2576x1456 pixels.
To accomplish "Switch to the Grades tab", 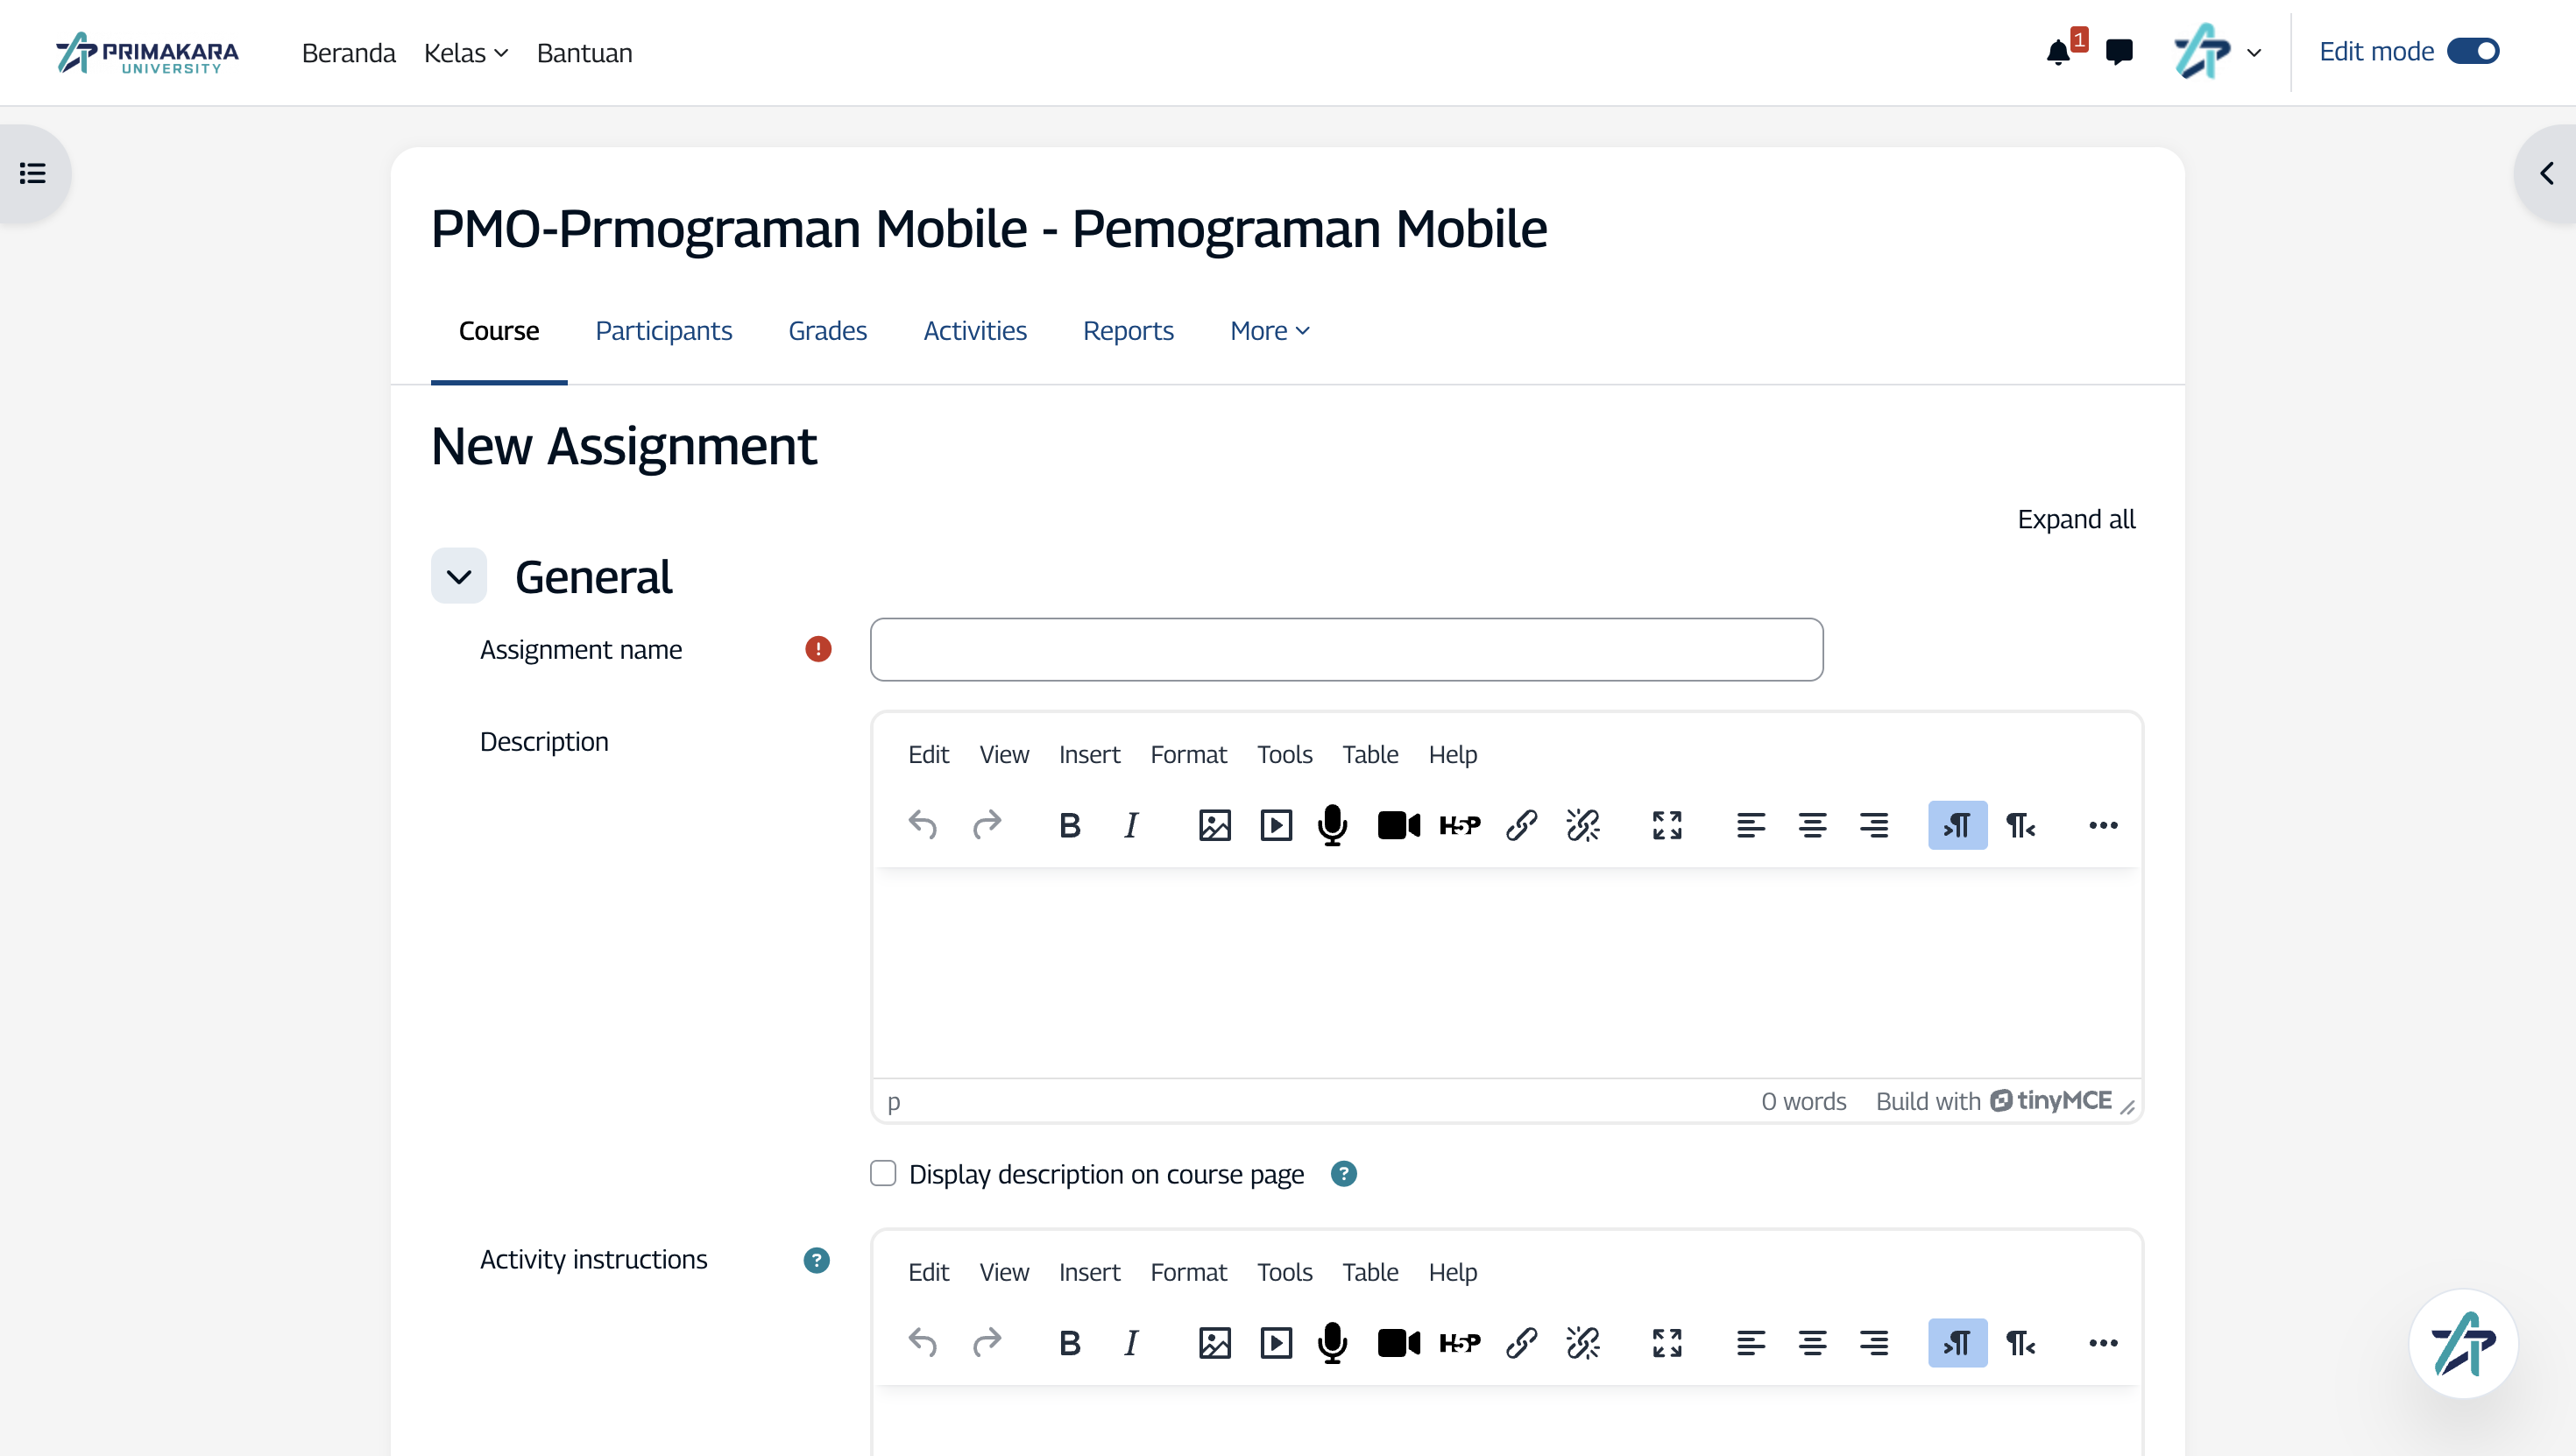I will point(827,331).
